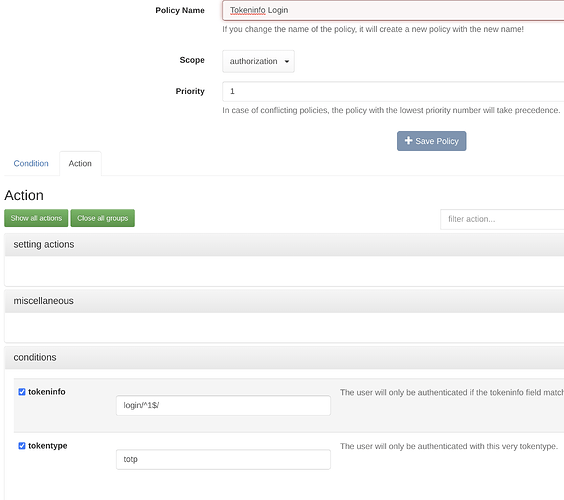Click the tokeninfo label text

(47, 392)
